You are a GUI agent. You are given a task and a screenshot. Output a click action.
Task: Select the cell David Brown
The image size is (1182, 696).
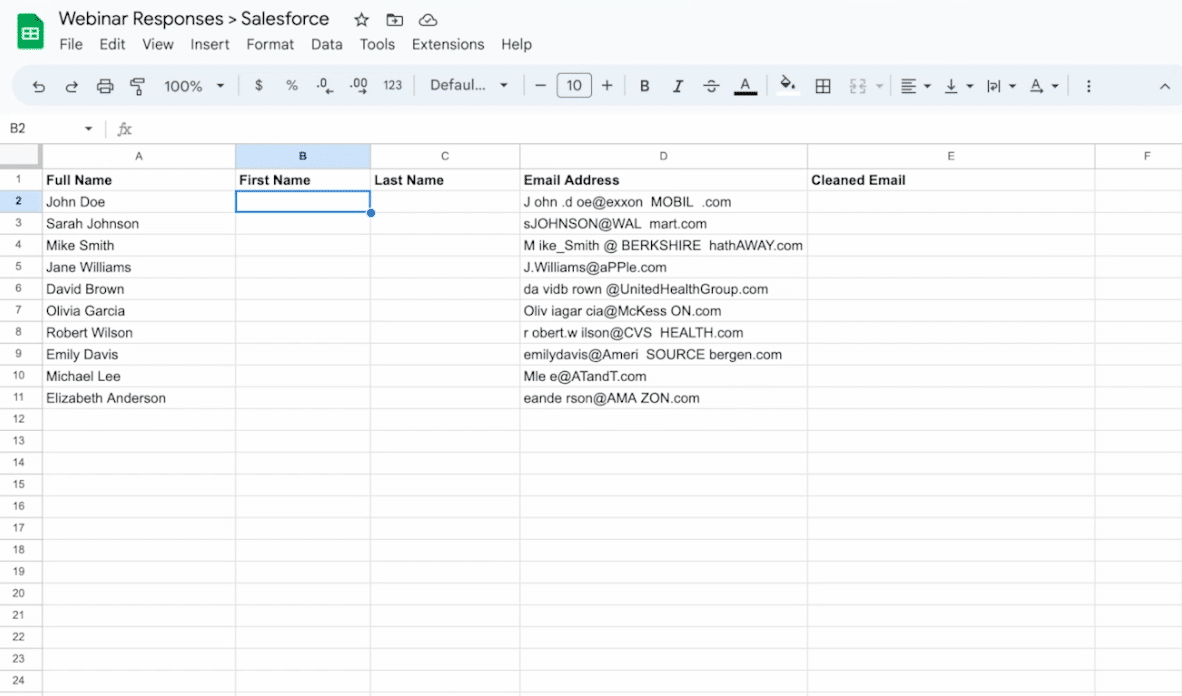point(139,289)
